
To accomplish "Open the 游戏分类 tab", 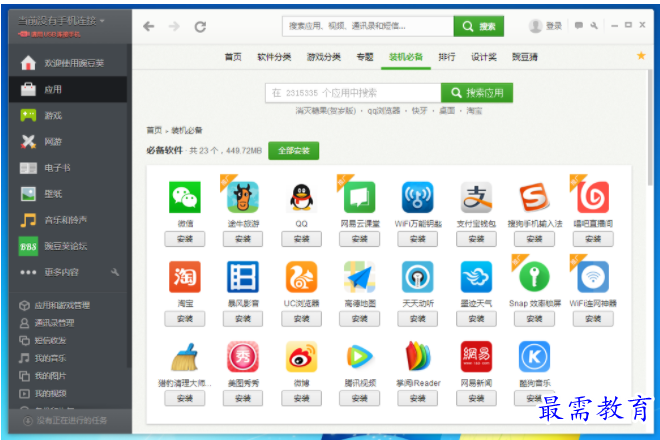I will point(324,57).
